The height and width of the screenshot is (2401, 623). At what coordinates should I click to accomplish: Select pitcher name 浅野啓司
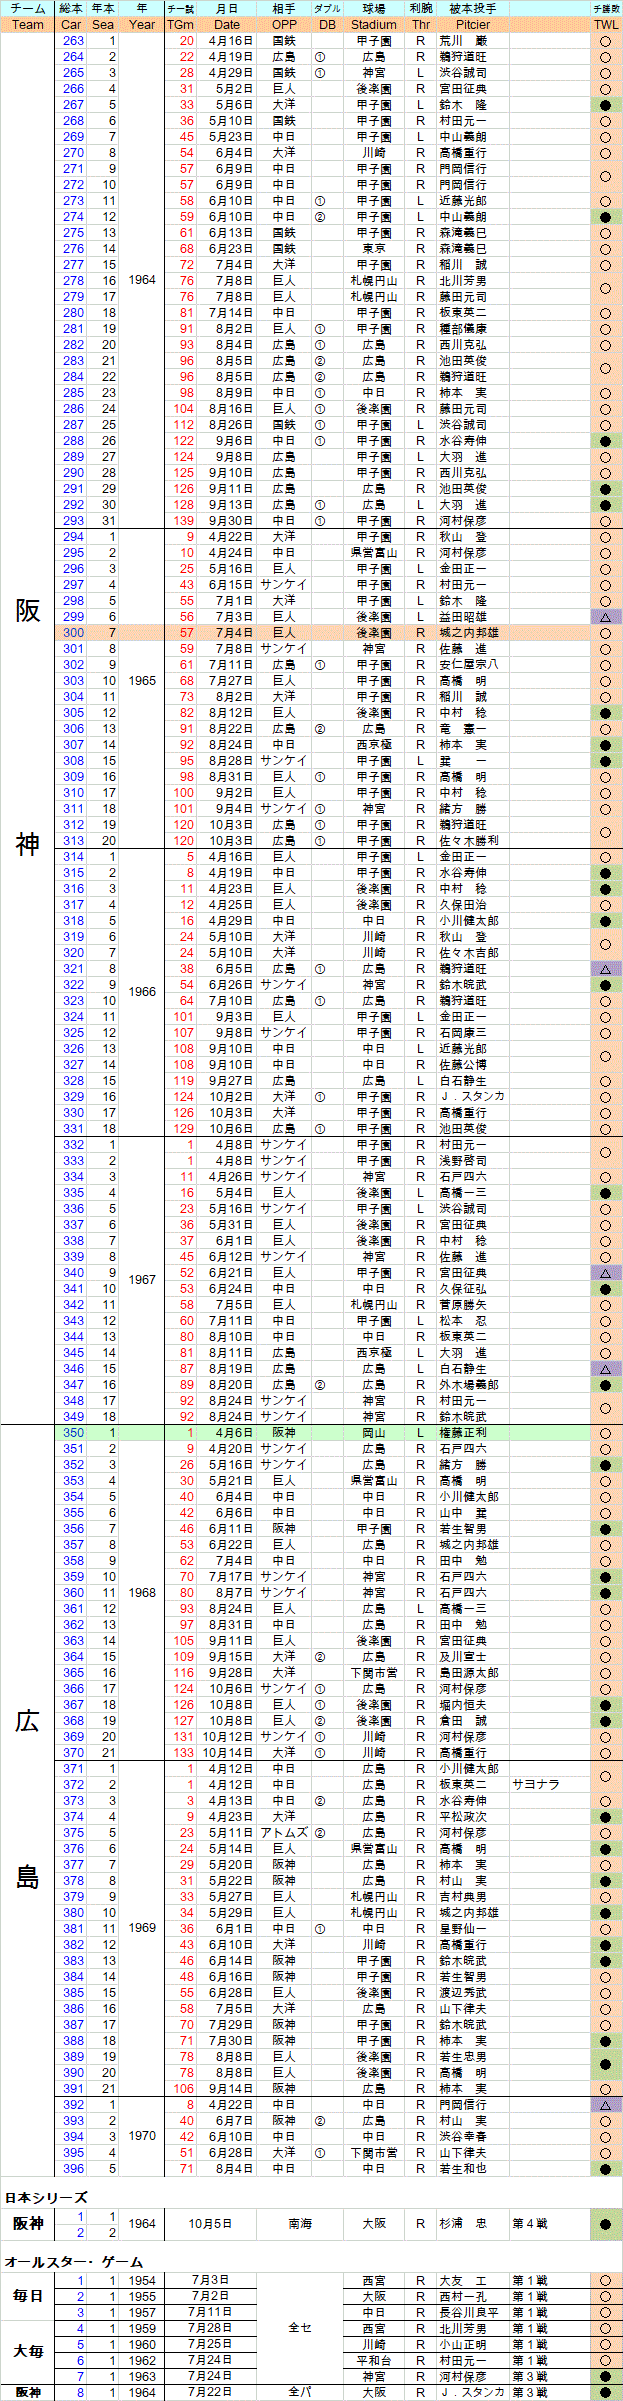pos(463,1161)
